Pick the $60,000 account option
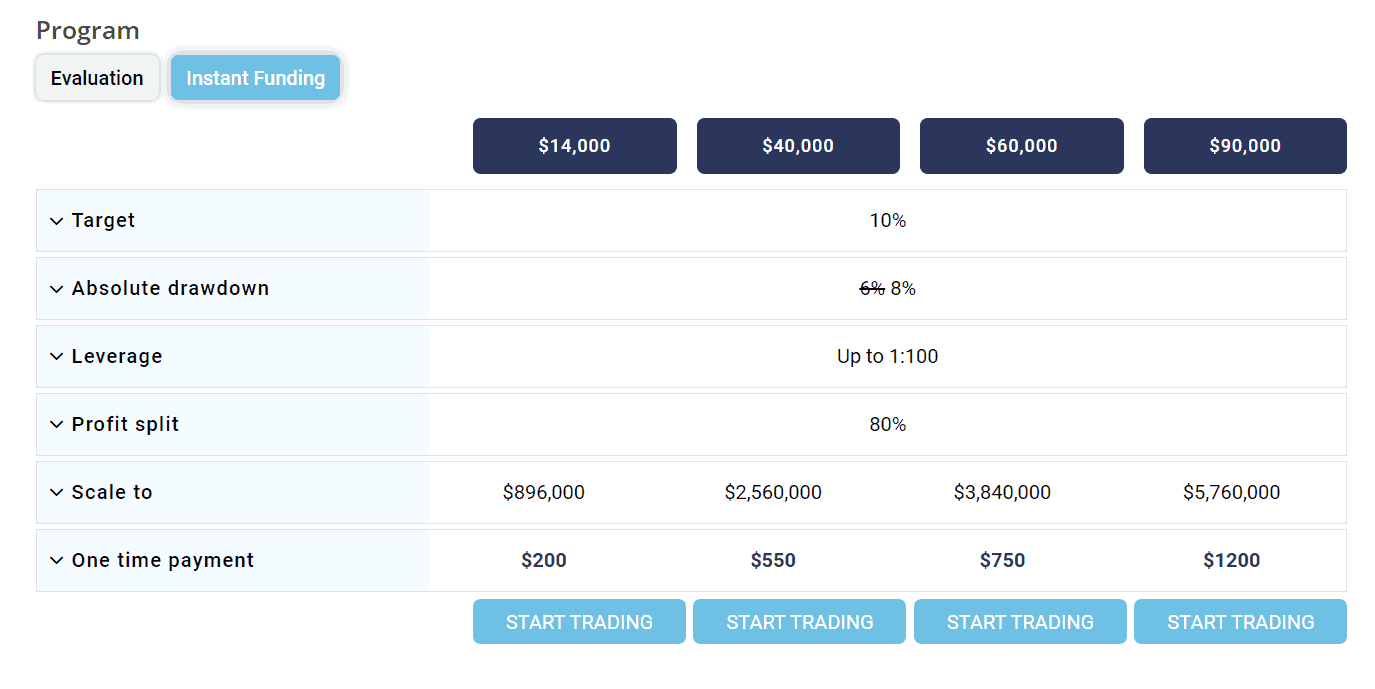1375x689 pixels. (1021, 146)
